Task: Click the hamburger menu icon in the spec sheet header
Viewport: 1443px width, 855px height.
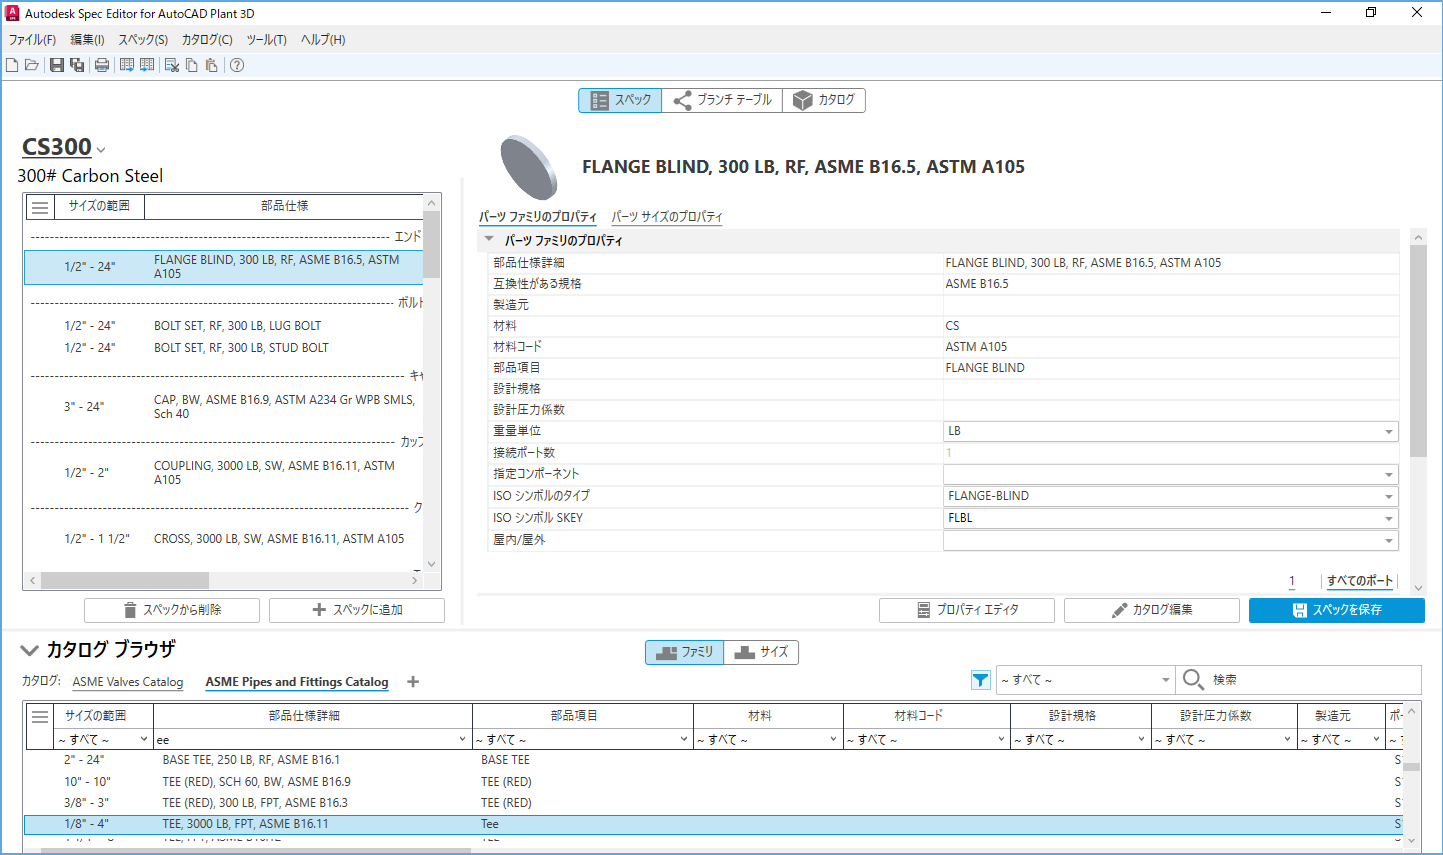Action: pyautogui.click(x=40, y=207)
